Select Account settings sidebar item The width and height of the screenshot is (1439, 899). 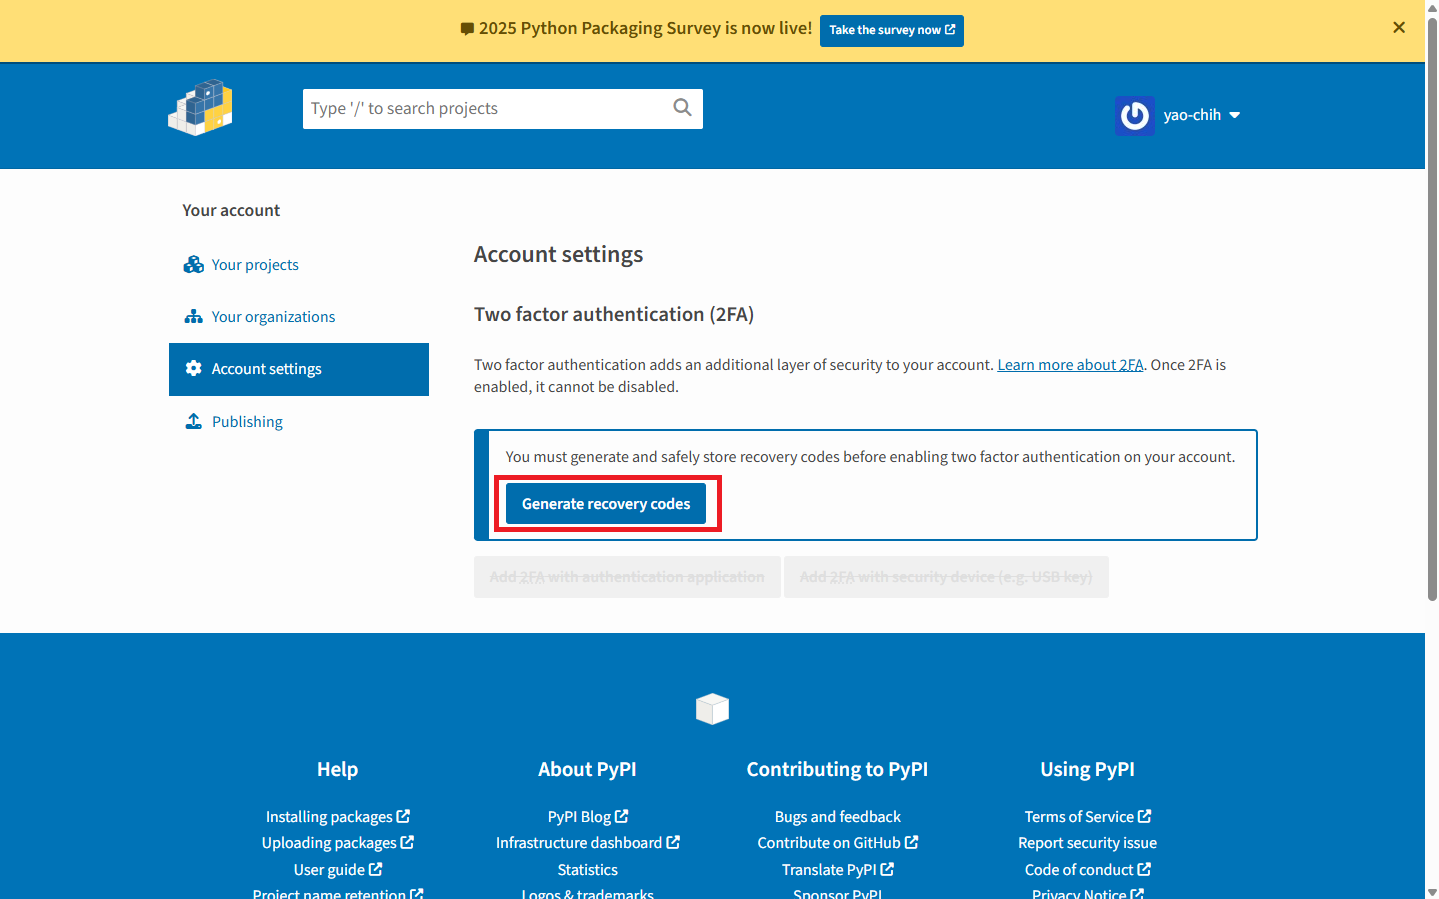tap(299, 369)
